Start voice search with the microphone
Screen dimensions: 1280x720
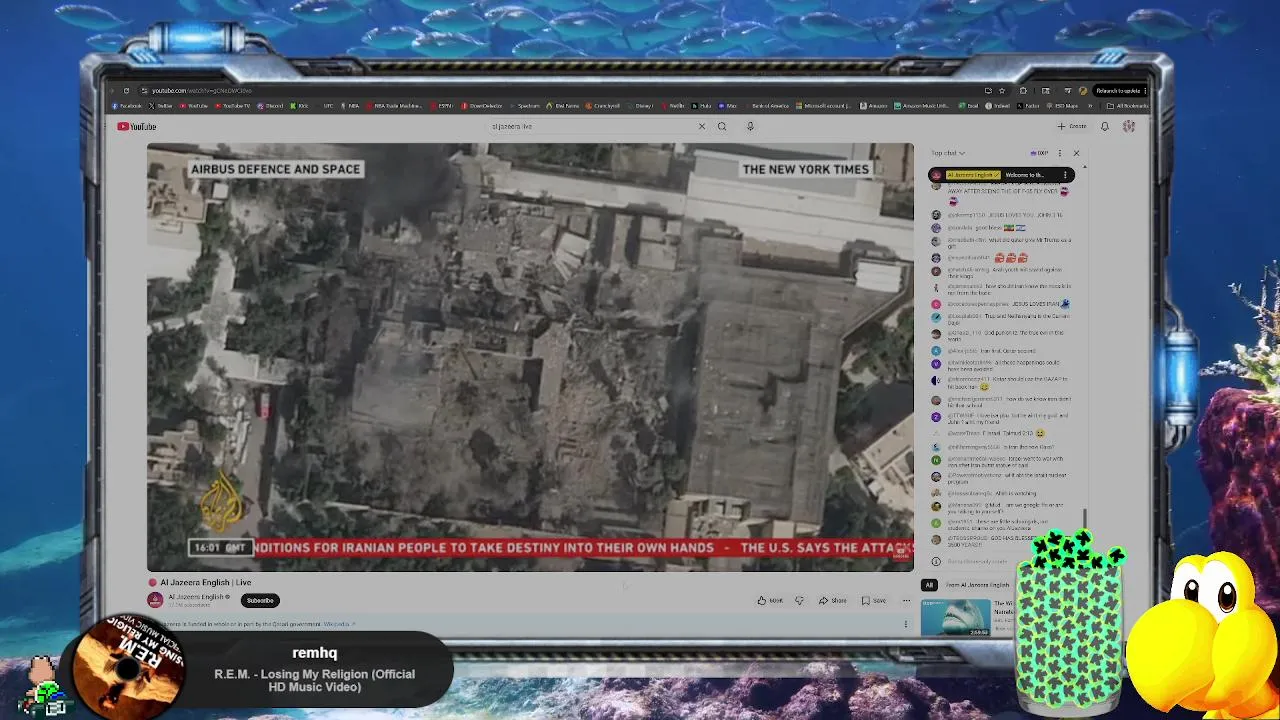[750, 126]
